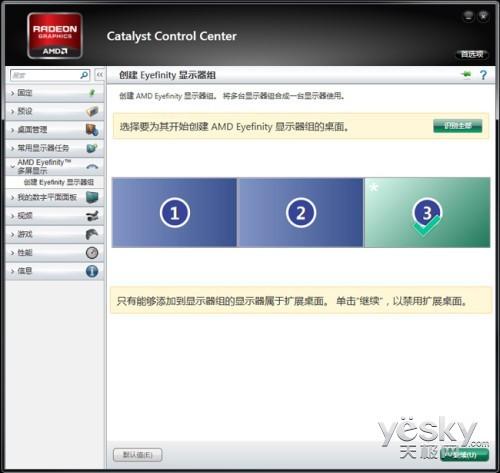This screenshot has height=473, width=500.
Task: Open help with the question mark icon
Action: (x=483, y=75)
